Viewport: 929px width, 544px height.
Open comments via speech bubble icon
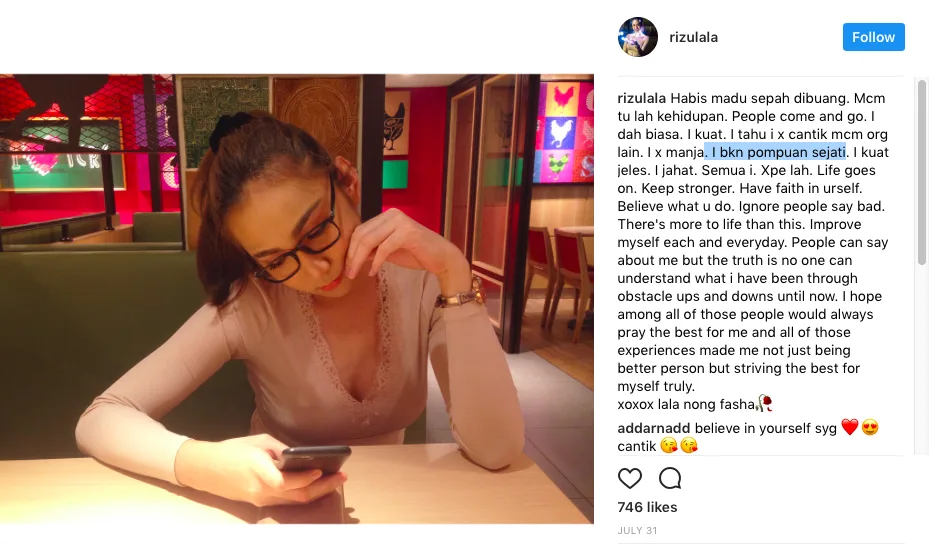pyautogui.click(x=670, y=478)
